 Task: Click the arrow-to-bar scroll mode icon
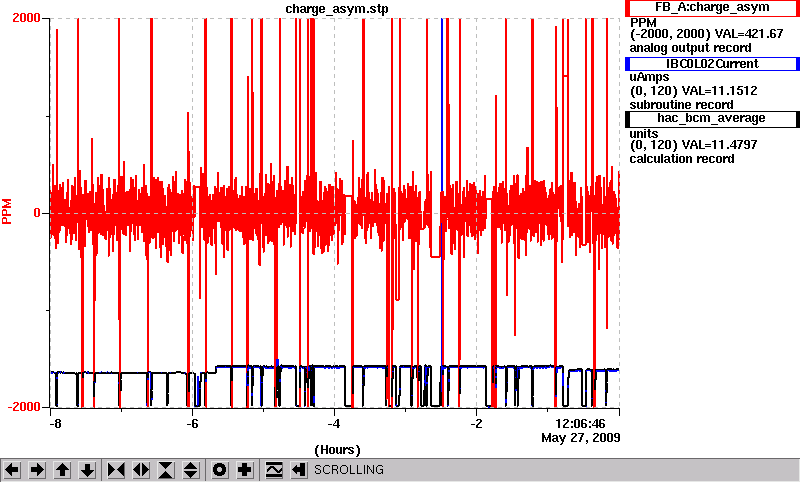(x=299, y=469)
